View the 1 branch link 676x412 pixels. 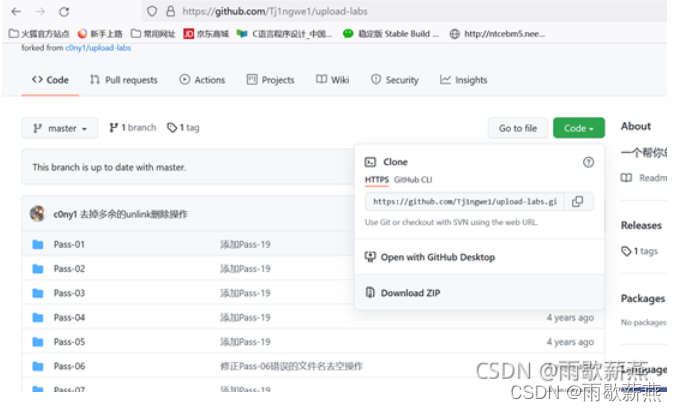(132, 128)
